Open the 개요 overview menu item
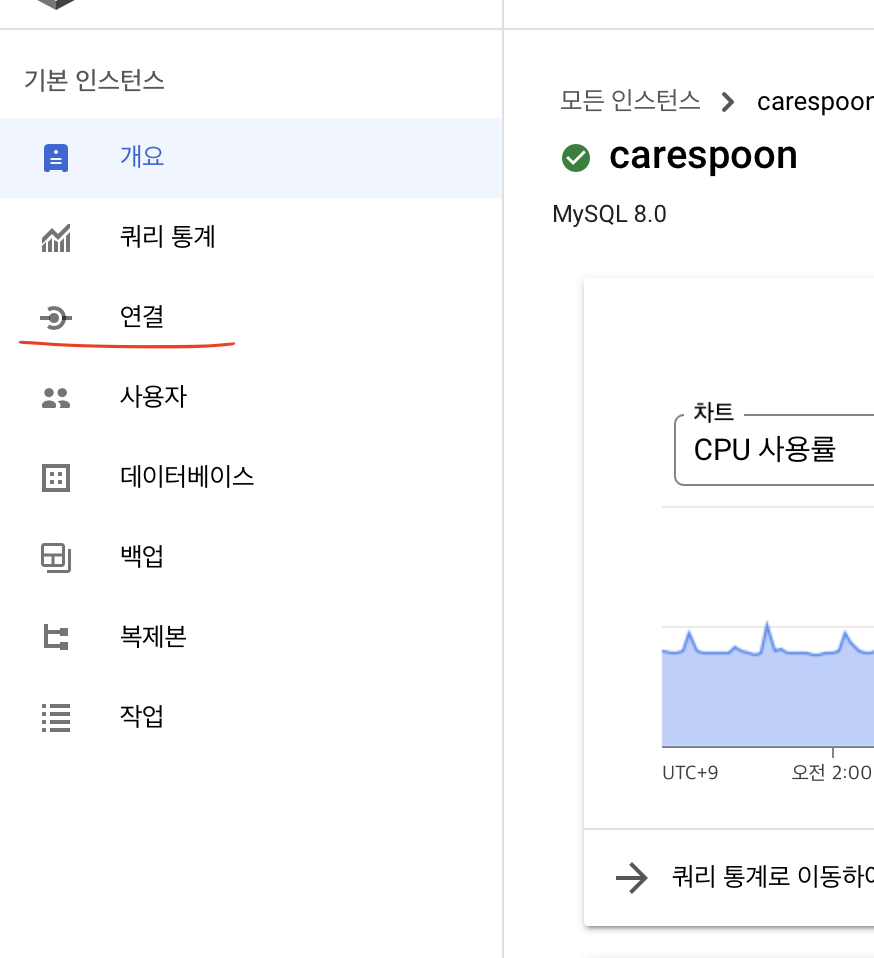The image size is (874, 958). (251, 158)
